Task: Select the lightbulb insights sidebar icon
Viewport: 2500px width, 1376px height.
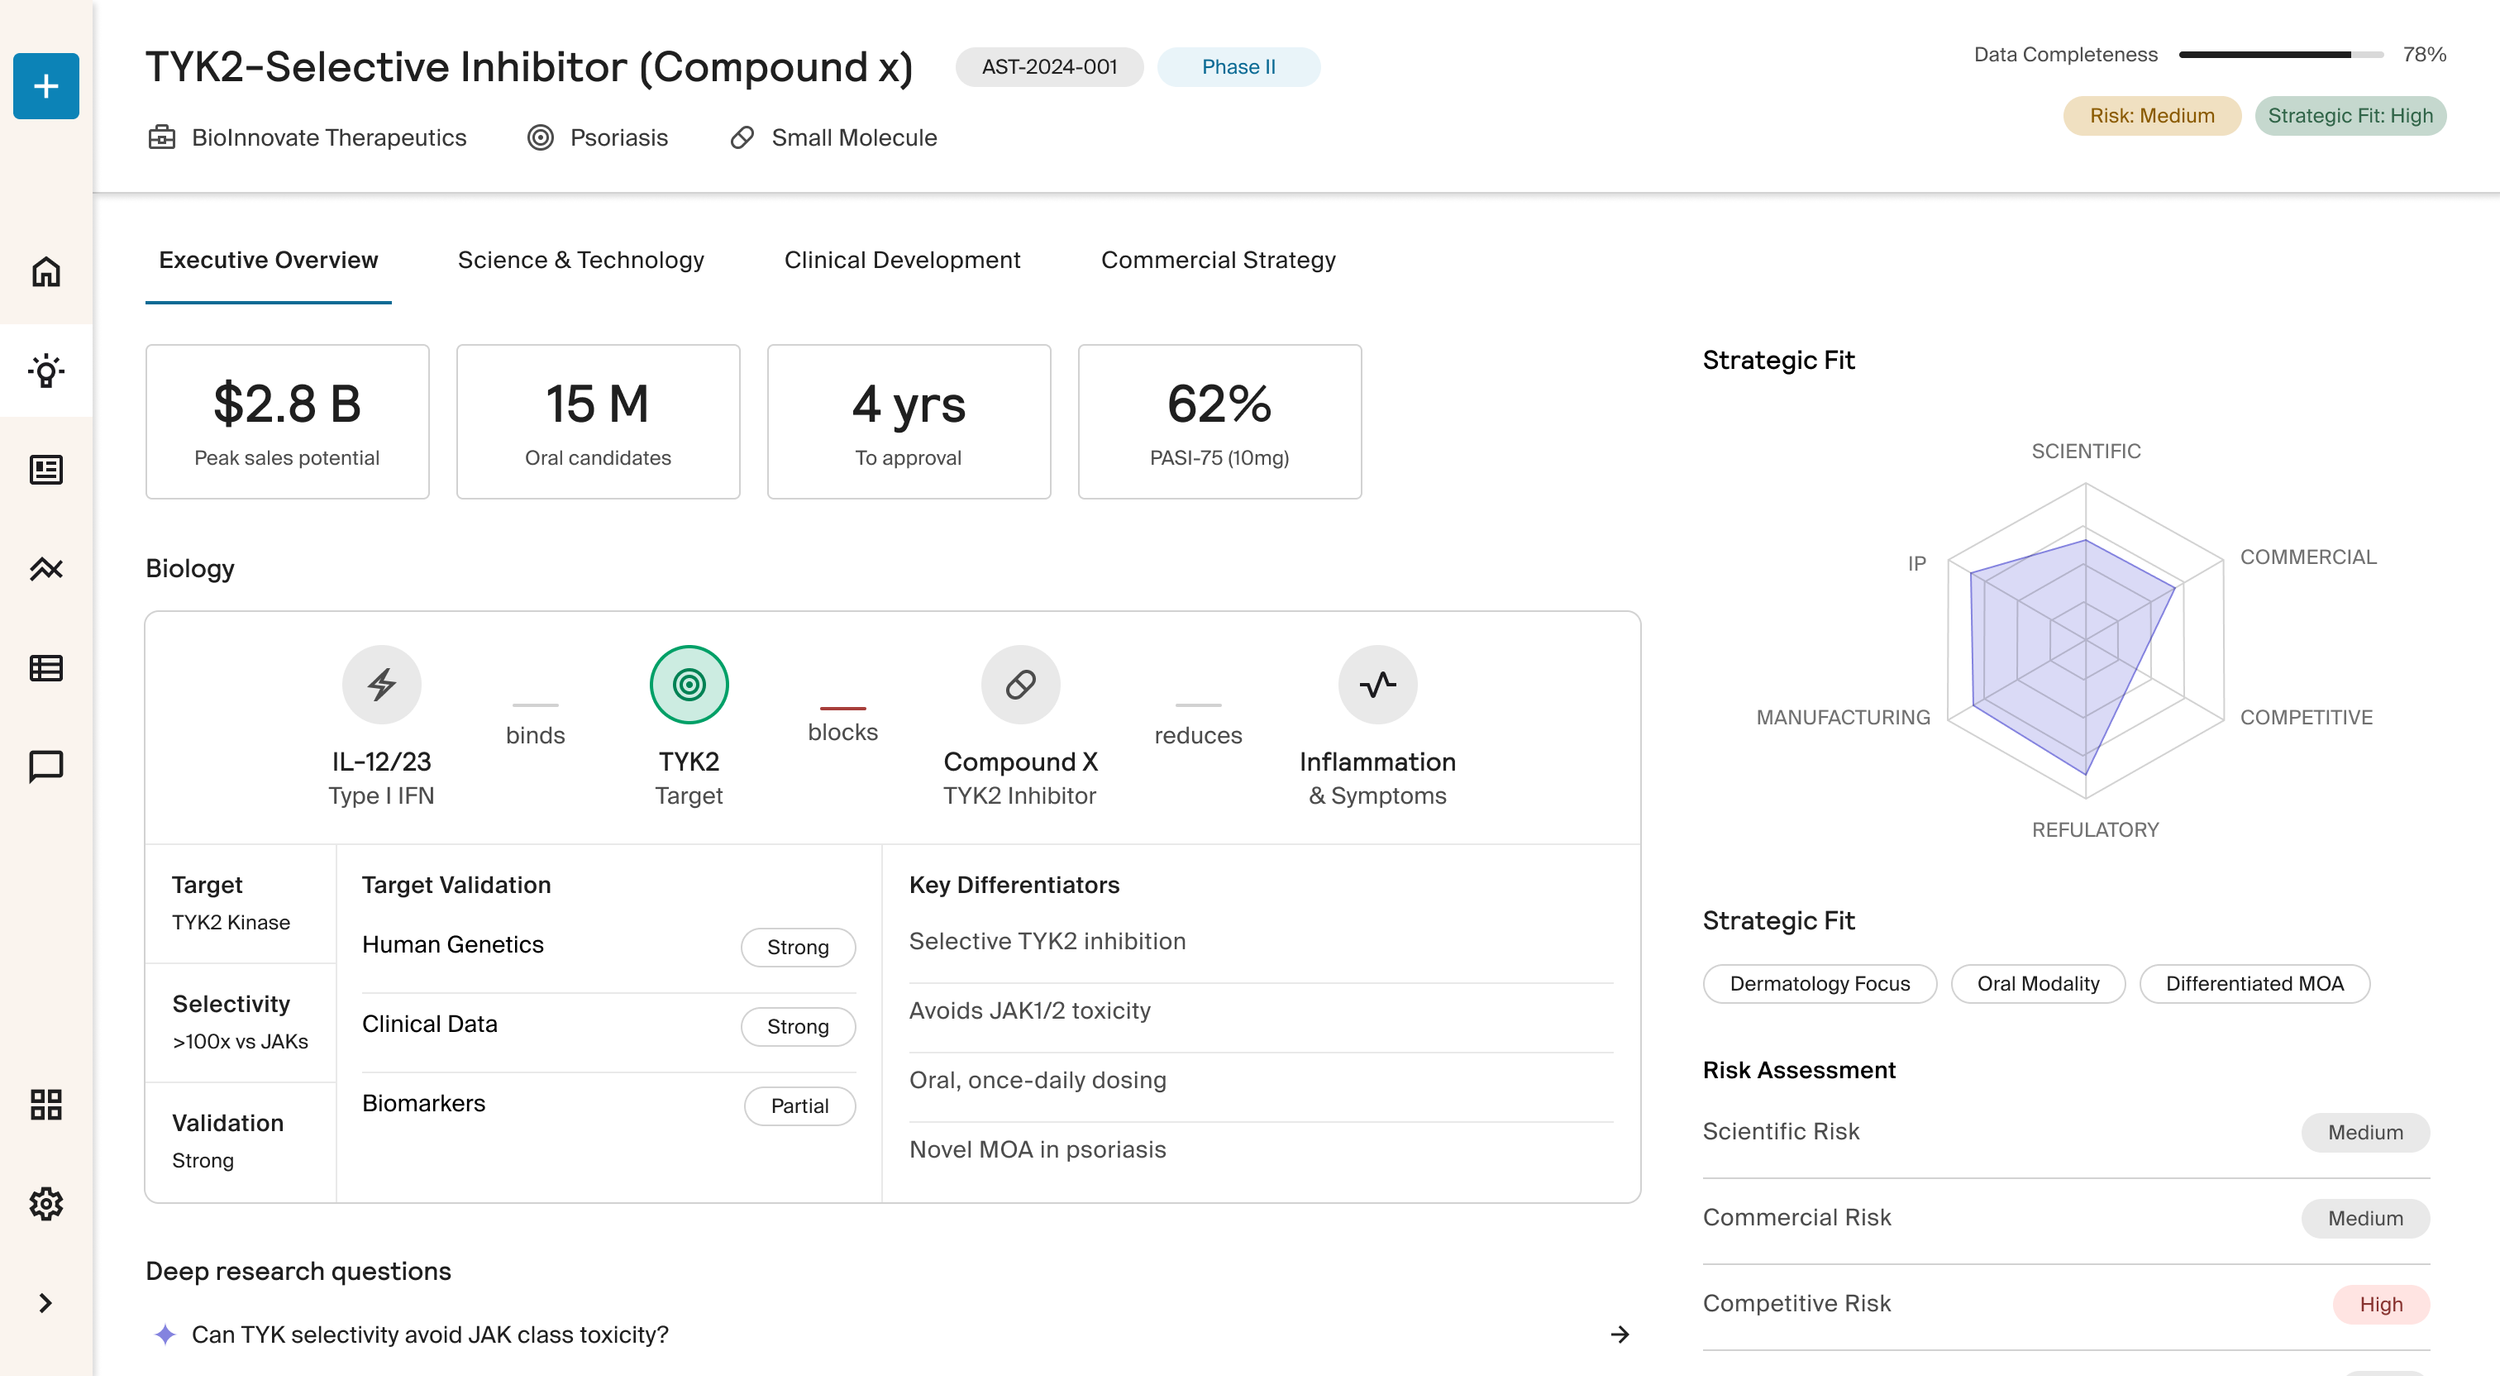Action: click(46, 371)
